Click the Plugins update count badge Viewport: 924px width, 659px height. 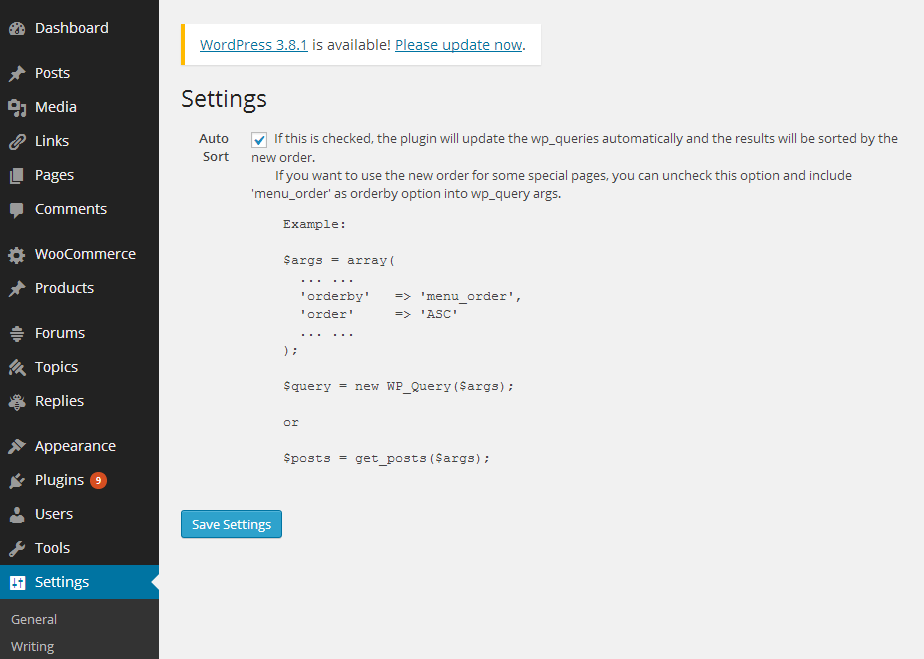pyautogui.click(x=98, y=480)
